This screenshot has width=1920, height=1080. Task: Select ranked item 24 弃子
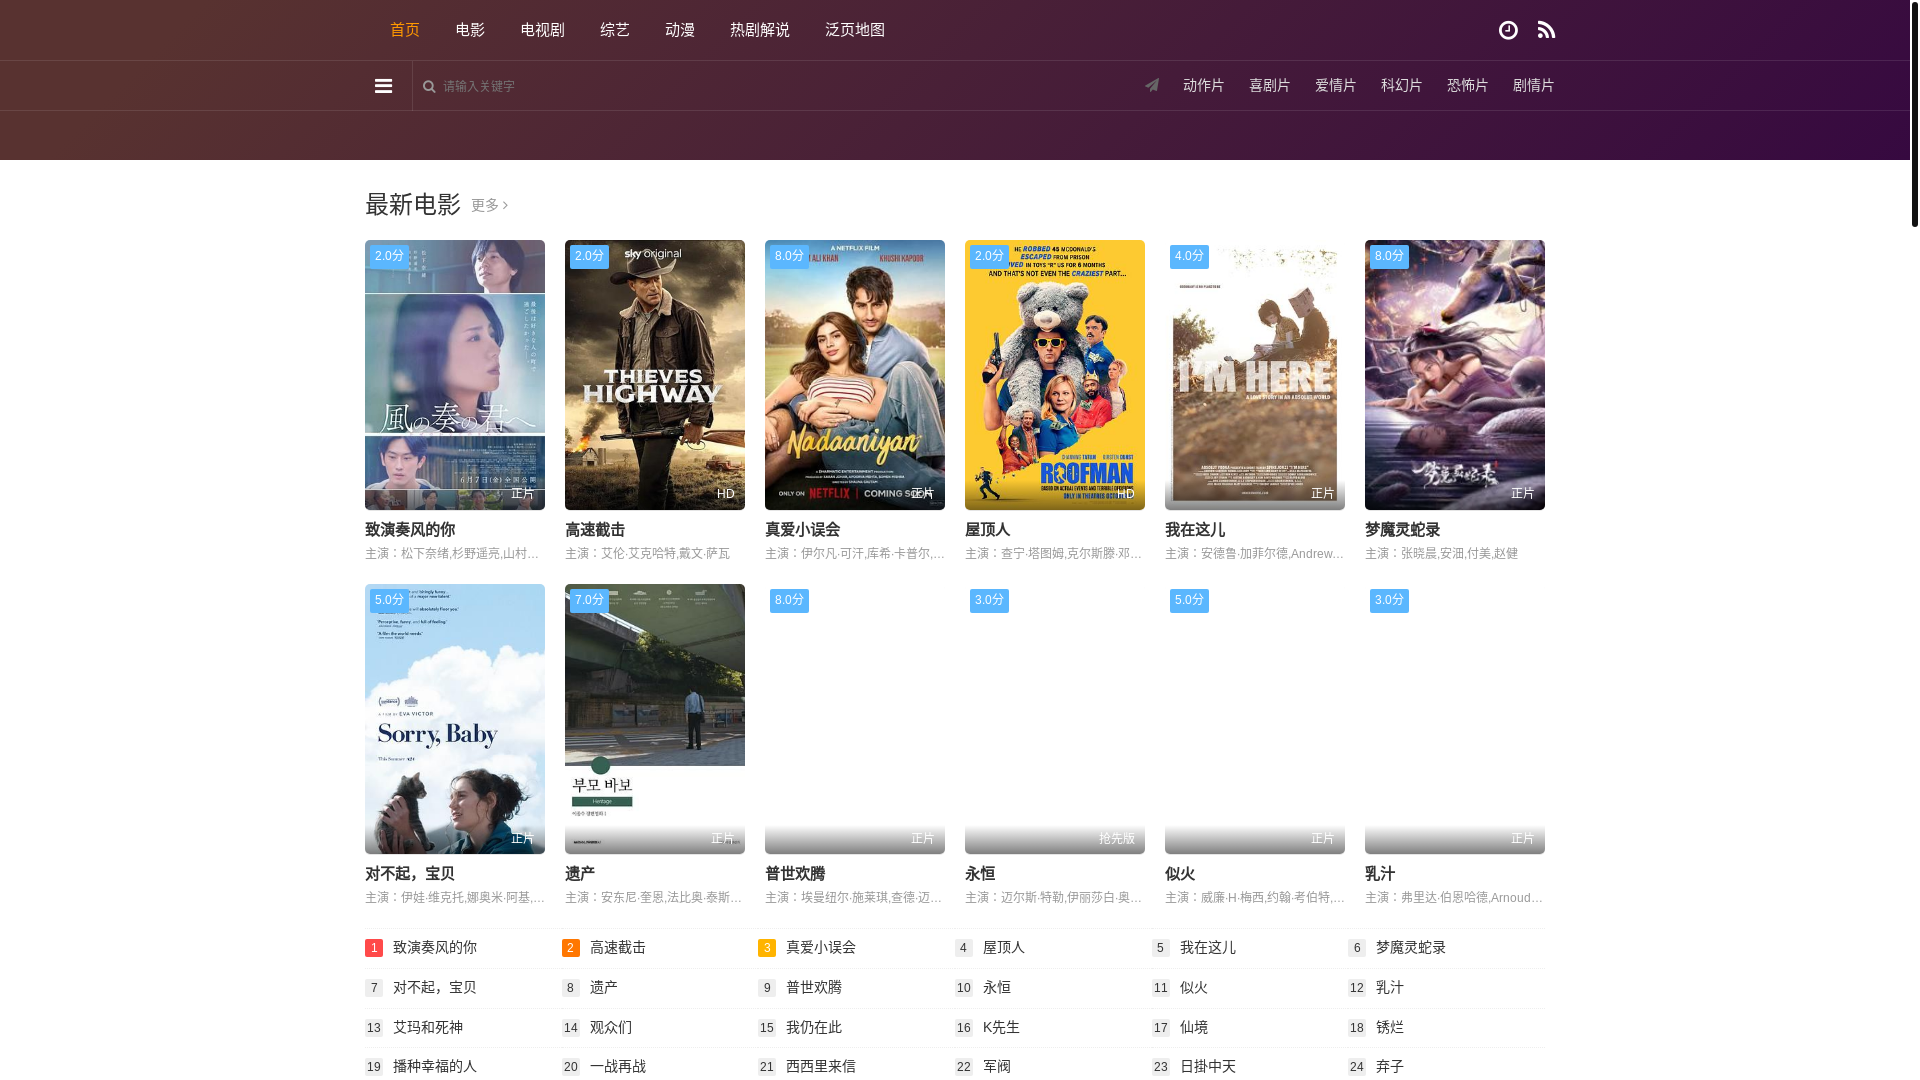pos(1390,1067)
